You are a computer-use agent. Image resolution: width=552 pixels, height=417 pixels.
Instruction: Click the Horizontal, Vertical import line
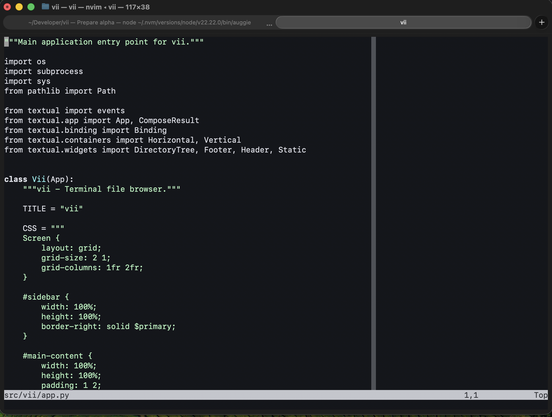123,140
